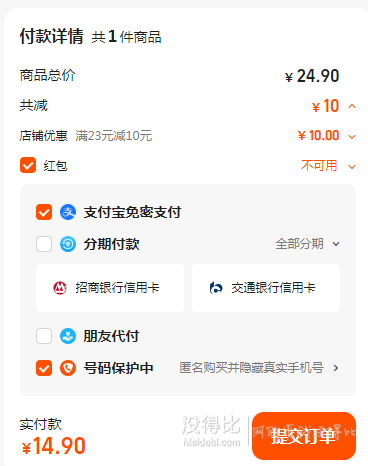Disable the 号码保护中 checkbox
This screenshot has width=368, height=466.
pyautogui.click(x=44, y=368)
